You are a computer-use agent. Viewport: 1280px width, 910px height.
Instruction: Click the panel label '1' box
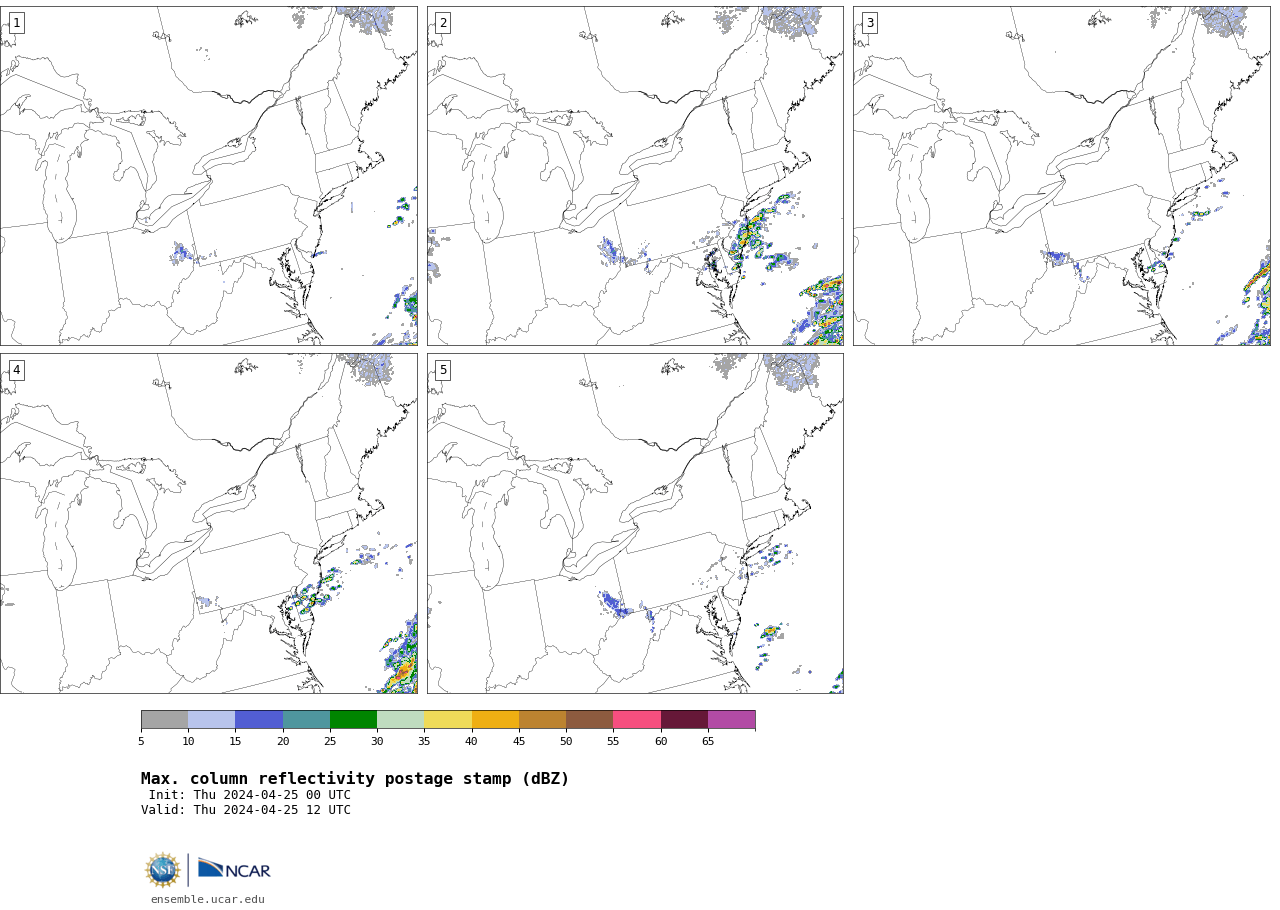pos(16,23)
